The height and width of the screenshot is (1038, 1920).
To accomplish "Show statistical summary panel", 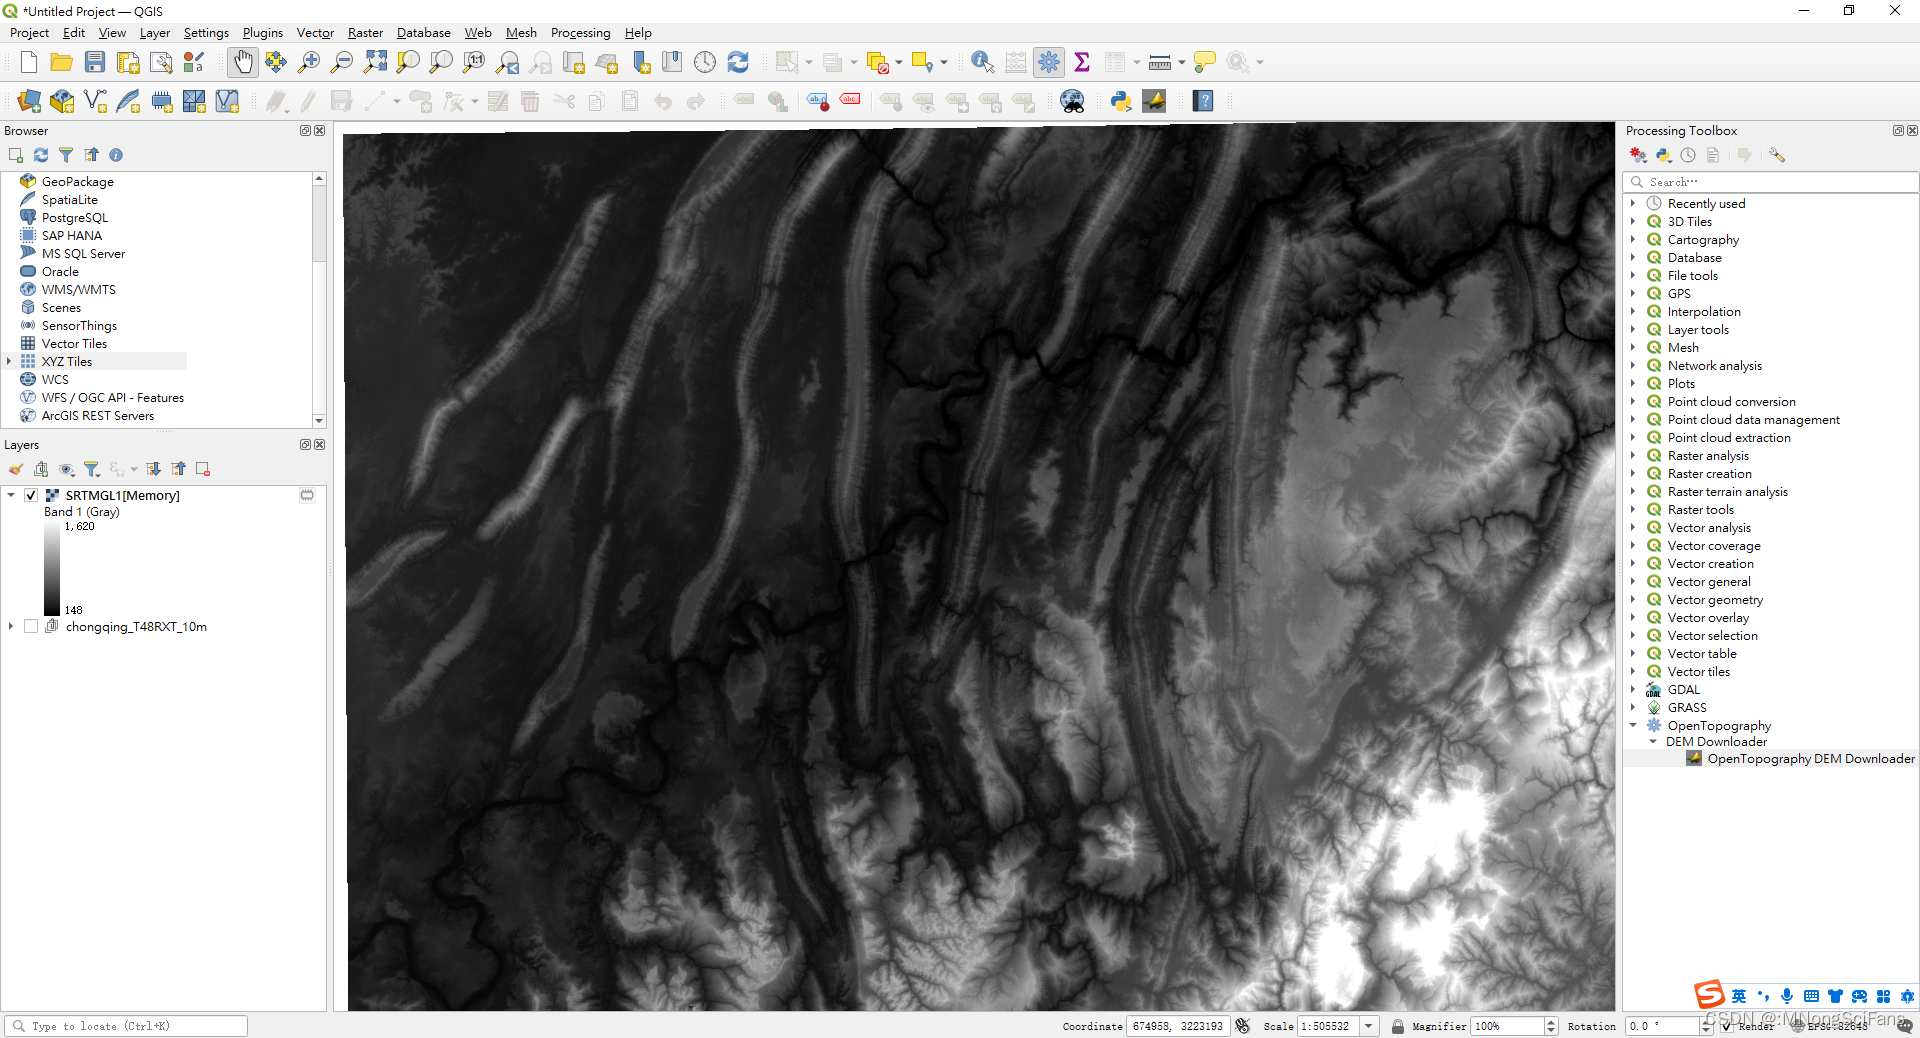I will click(x=1081, y=61).
